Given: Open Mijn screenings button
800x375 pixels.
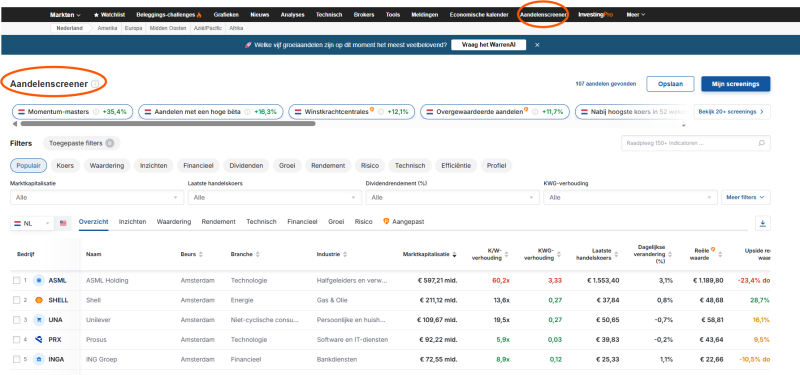Looking at the screenshot, I should (x=736, y=84).
